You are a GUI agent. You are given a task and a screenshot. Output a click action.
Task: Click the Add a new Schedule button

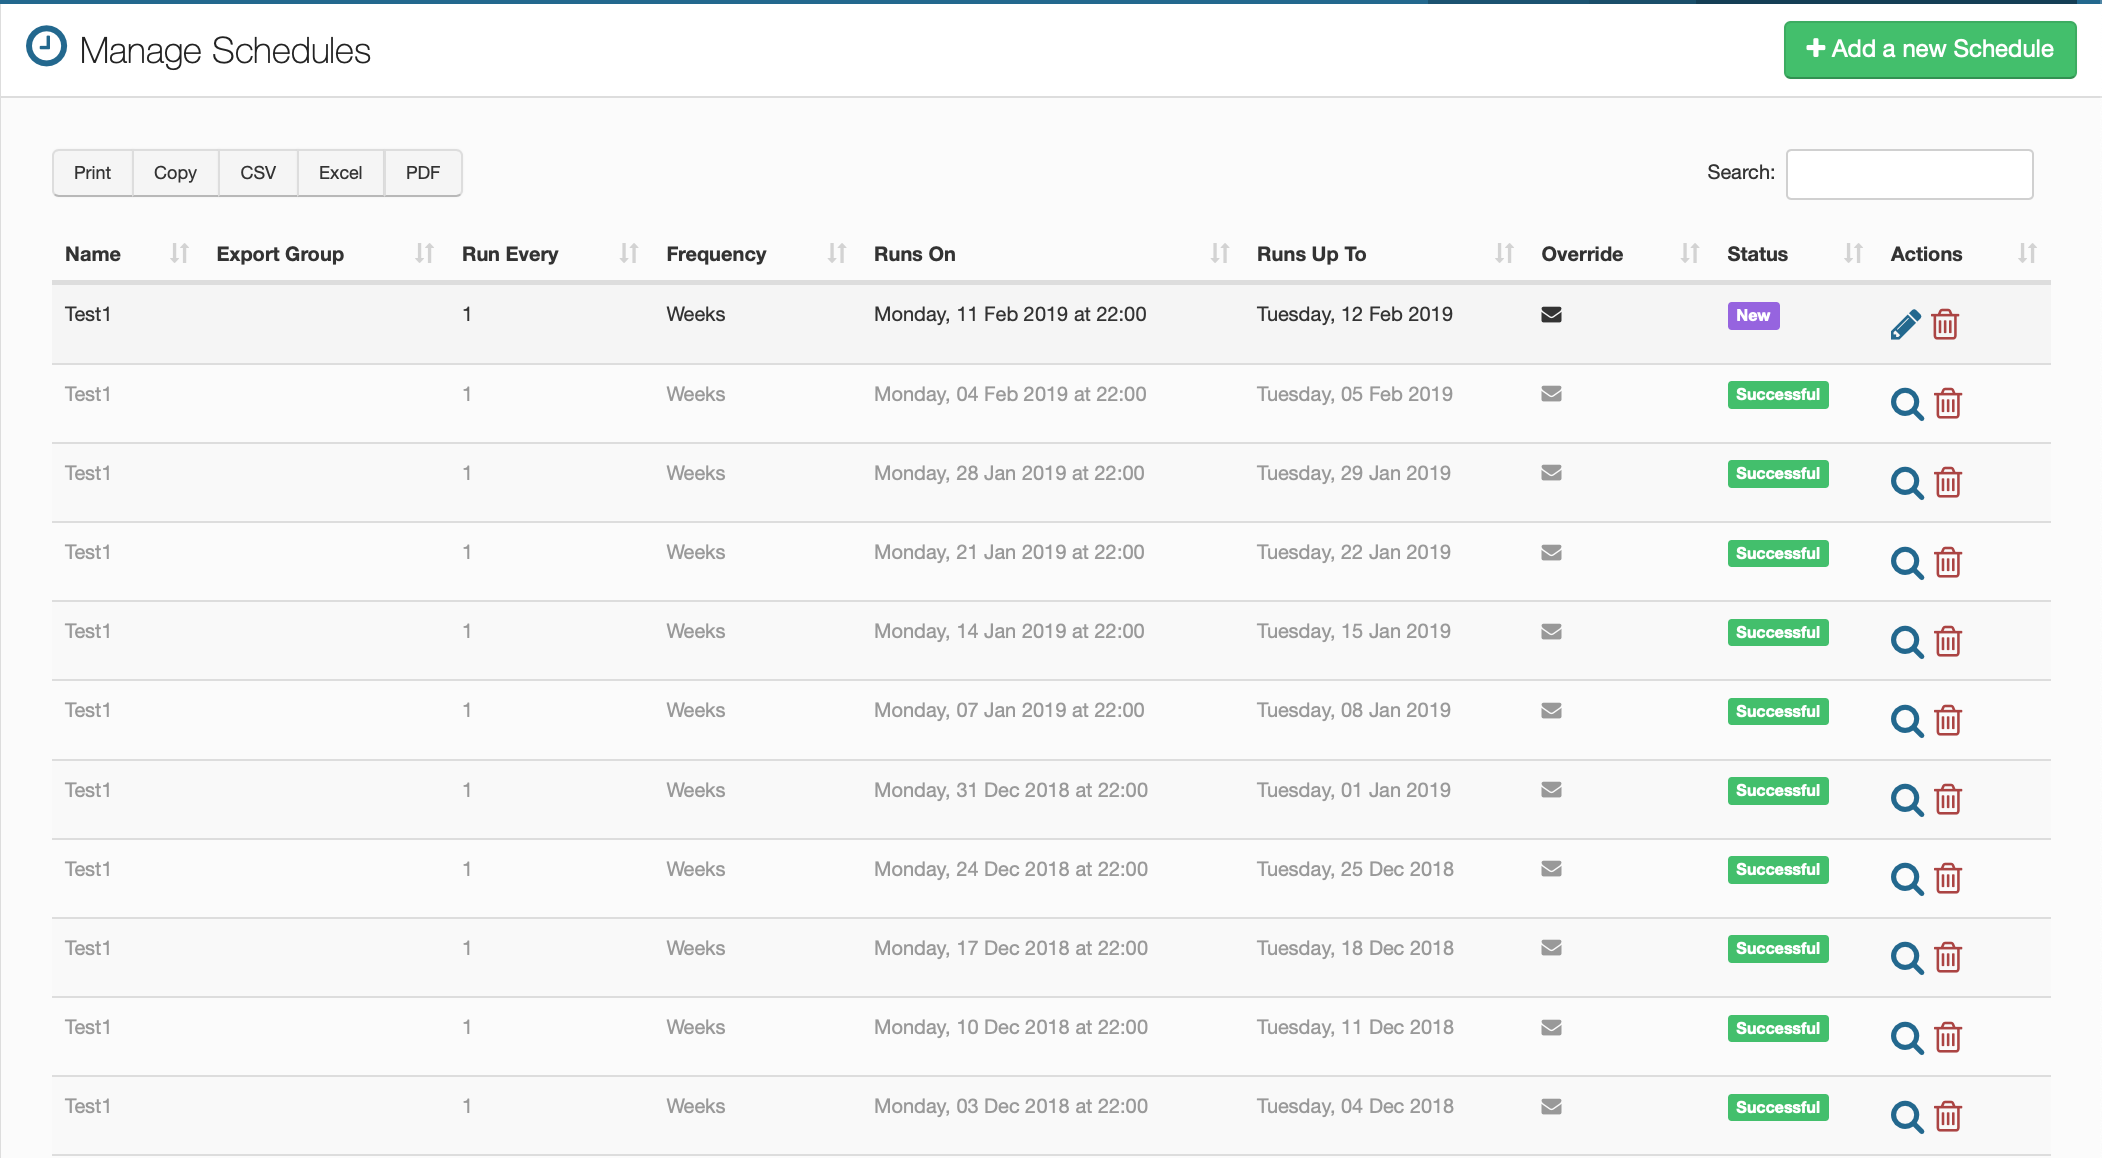(x=1929, y=49)
